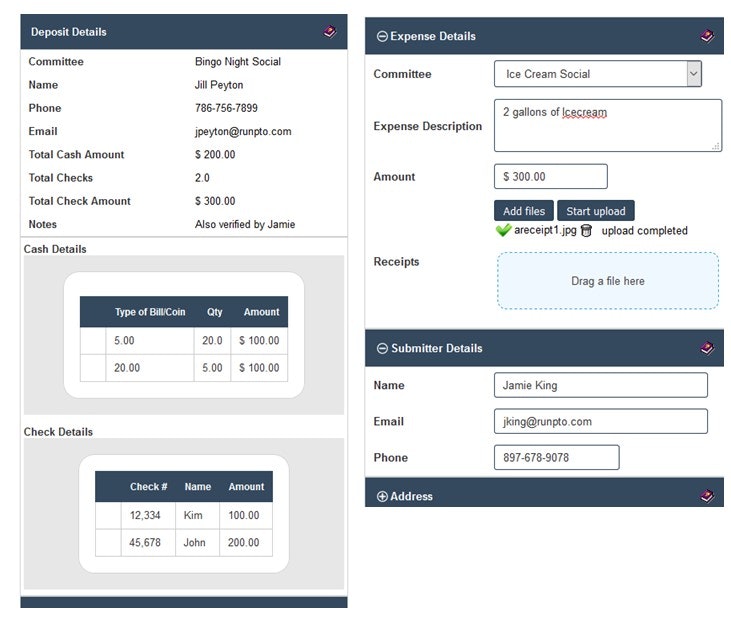Delete areceipt1.jpg using the trash icon

tap(586, 230)
